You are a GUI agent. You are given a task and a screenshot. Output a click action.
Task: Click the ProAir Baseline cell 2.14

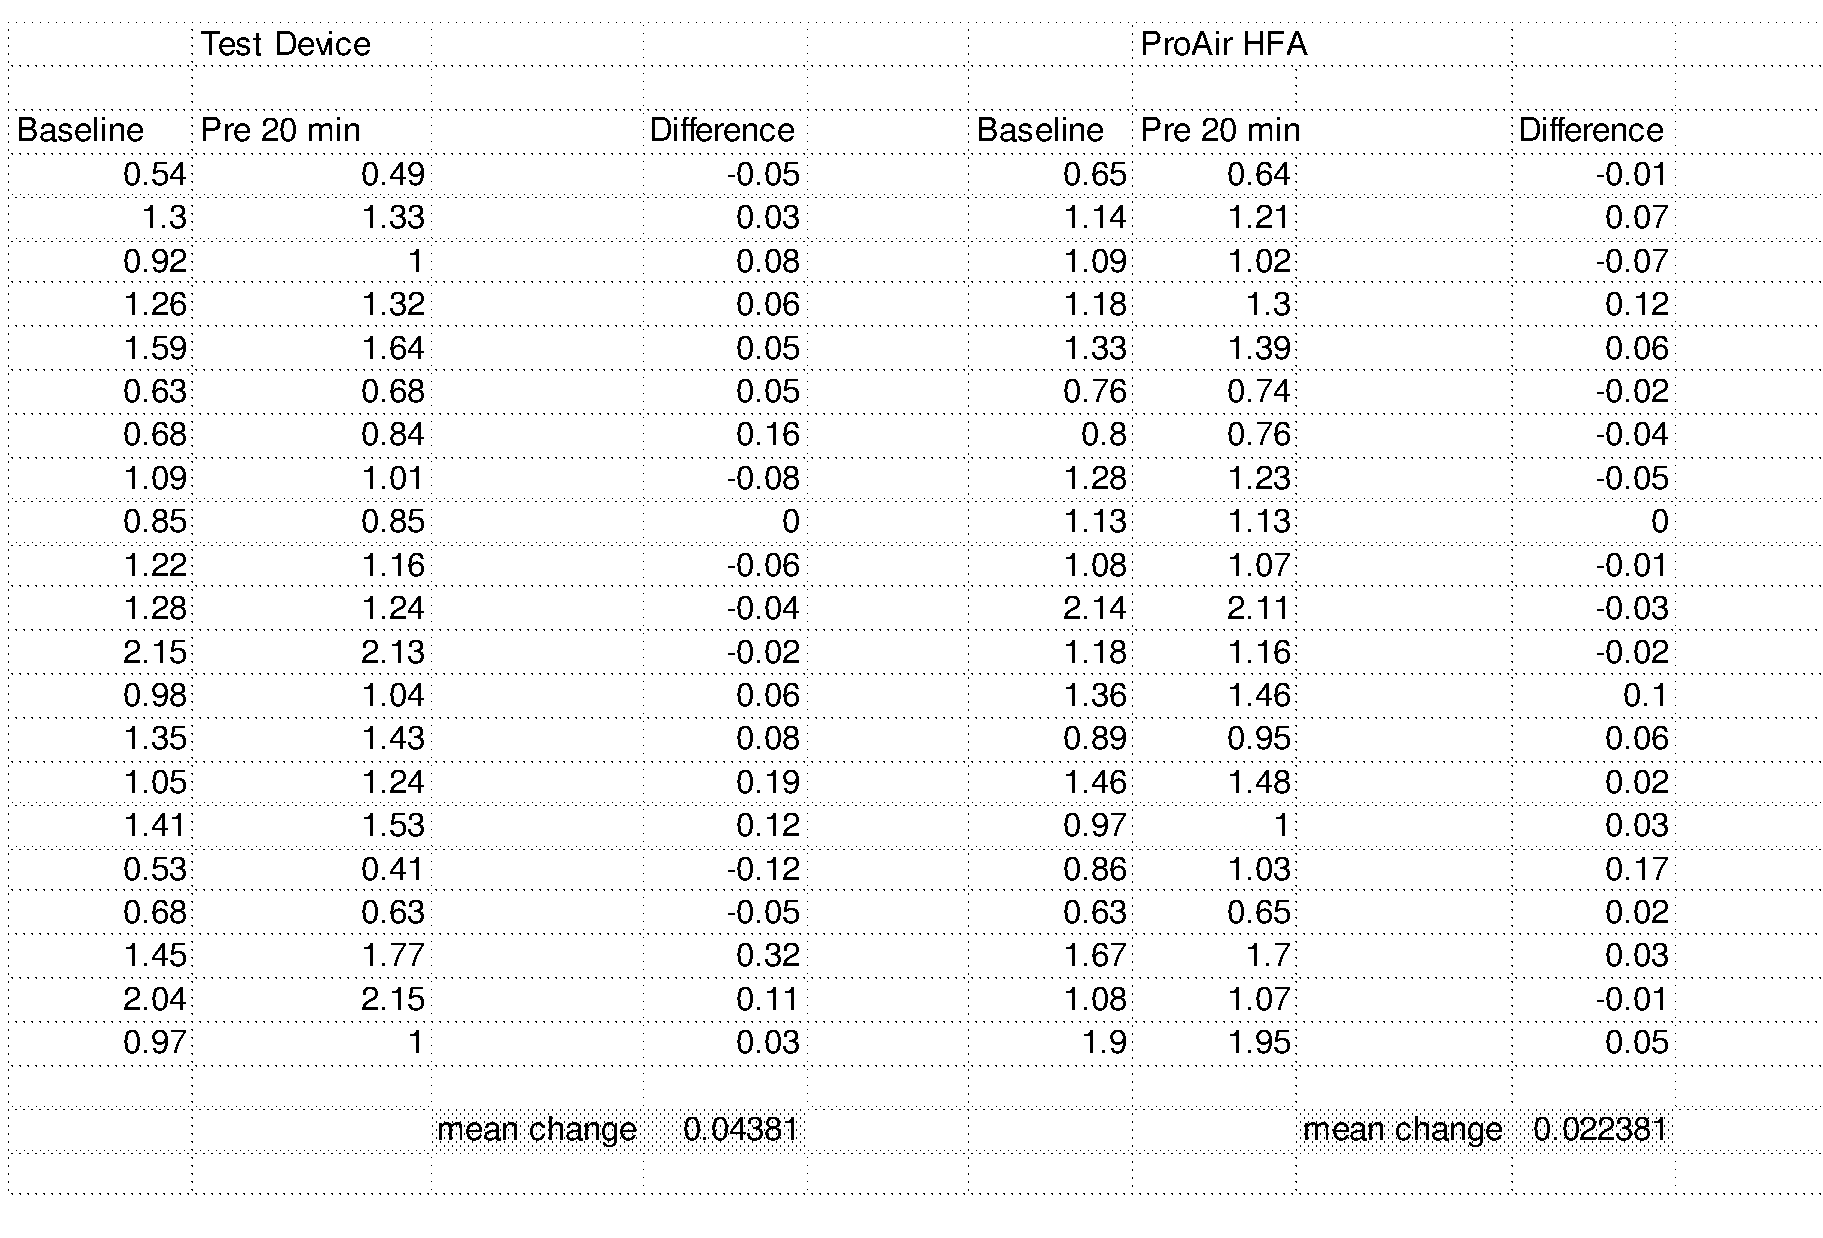1094,608
